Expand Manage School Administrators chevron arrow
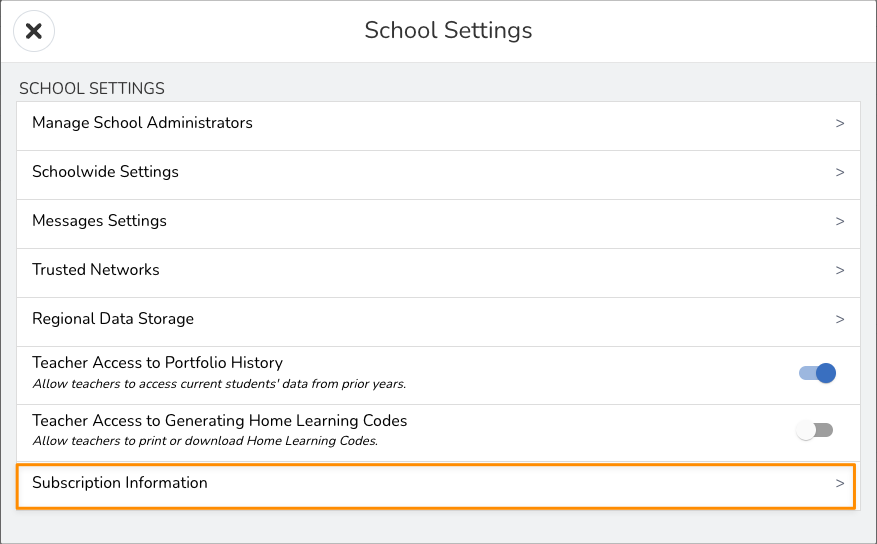The height and width of the screenshot is (544, 877). pos(840,123)
